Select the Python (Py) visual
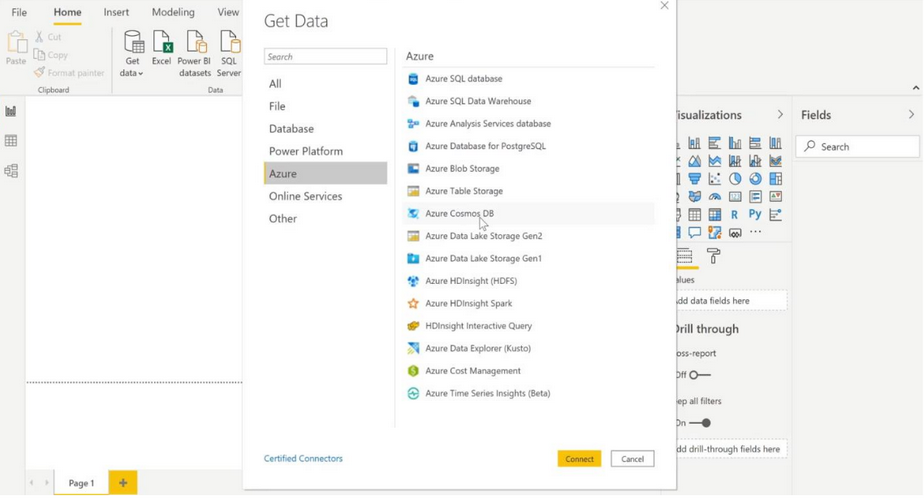 pyautogui.click(x=755, y=215)
